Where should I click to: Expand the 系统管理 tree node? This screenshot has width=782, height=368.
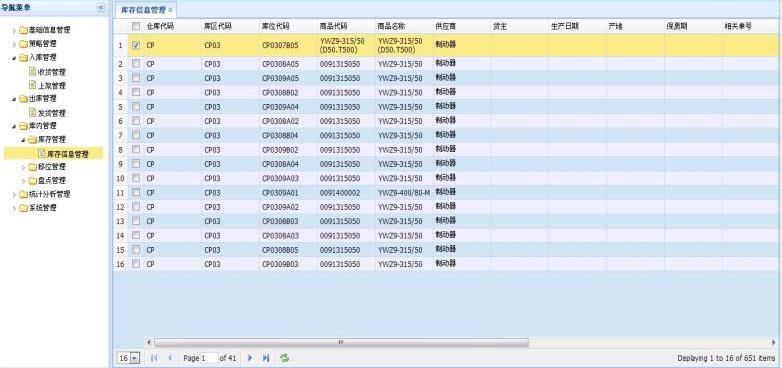(14, 208)
